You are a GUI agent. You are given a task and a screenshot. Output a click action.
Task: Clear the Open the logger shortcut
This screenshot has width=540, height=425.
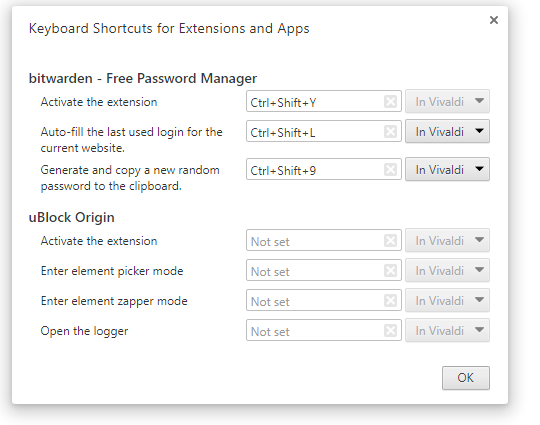pos(390,331)
